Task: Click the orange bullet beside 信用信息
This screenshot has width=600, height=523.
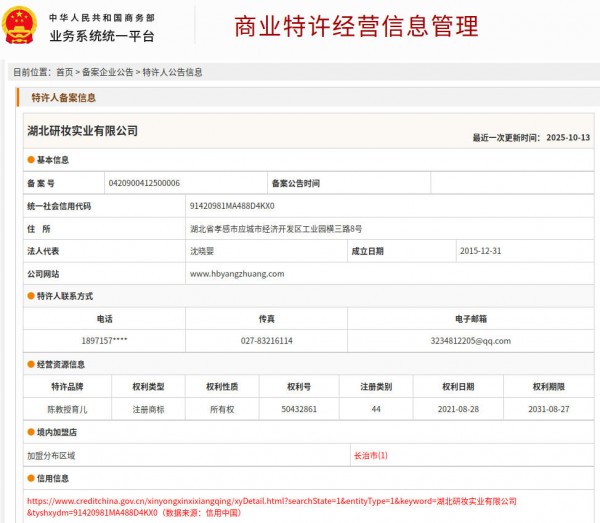Action: click(30, 478)
